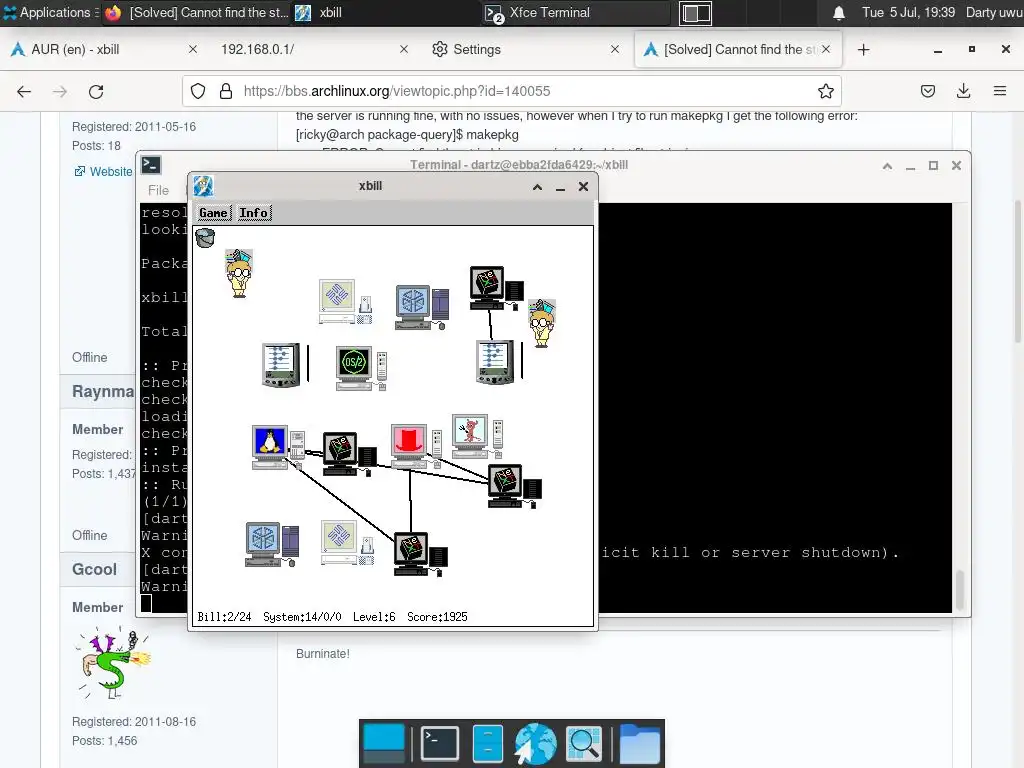Switch to the 192.168.0.1/ tab
This screenshot has width=1024, height=768.
[316, 50]
